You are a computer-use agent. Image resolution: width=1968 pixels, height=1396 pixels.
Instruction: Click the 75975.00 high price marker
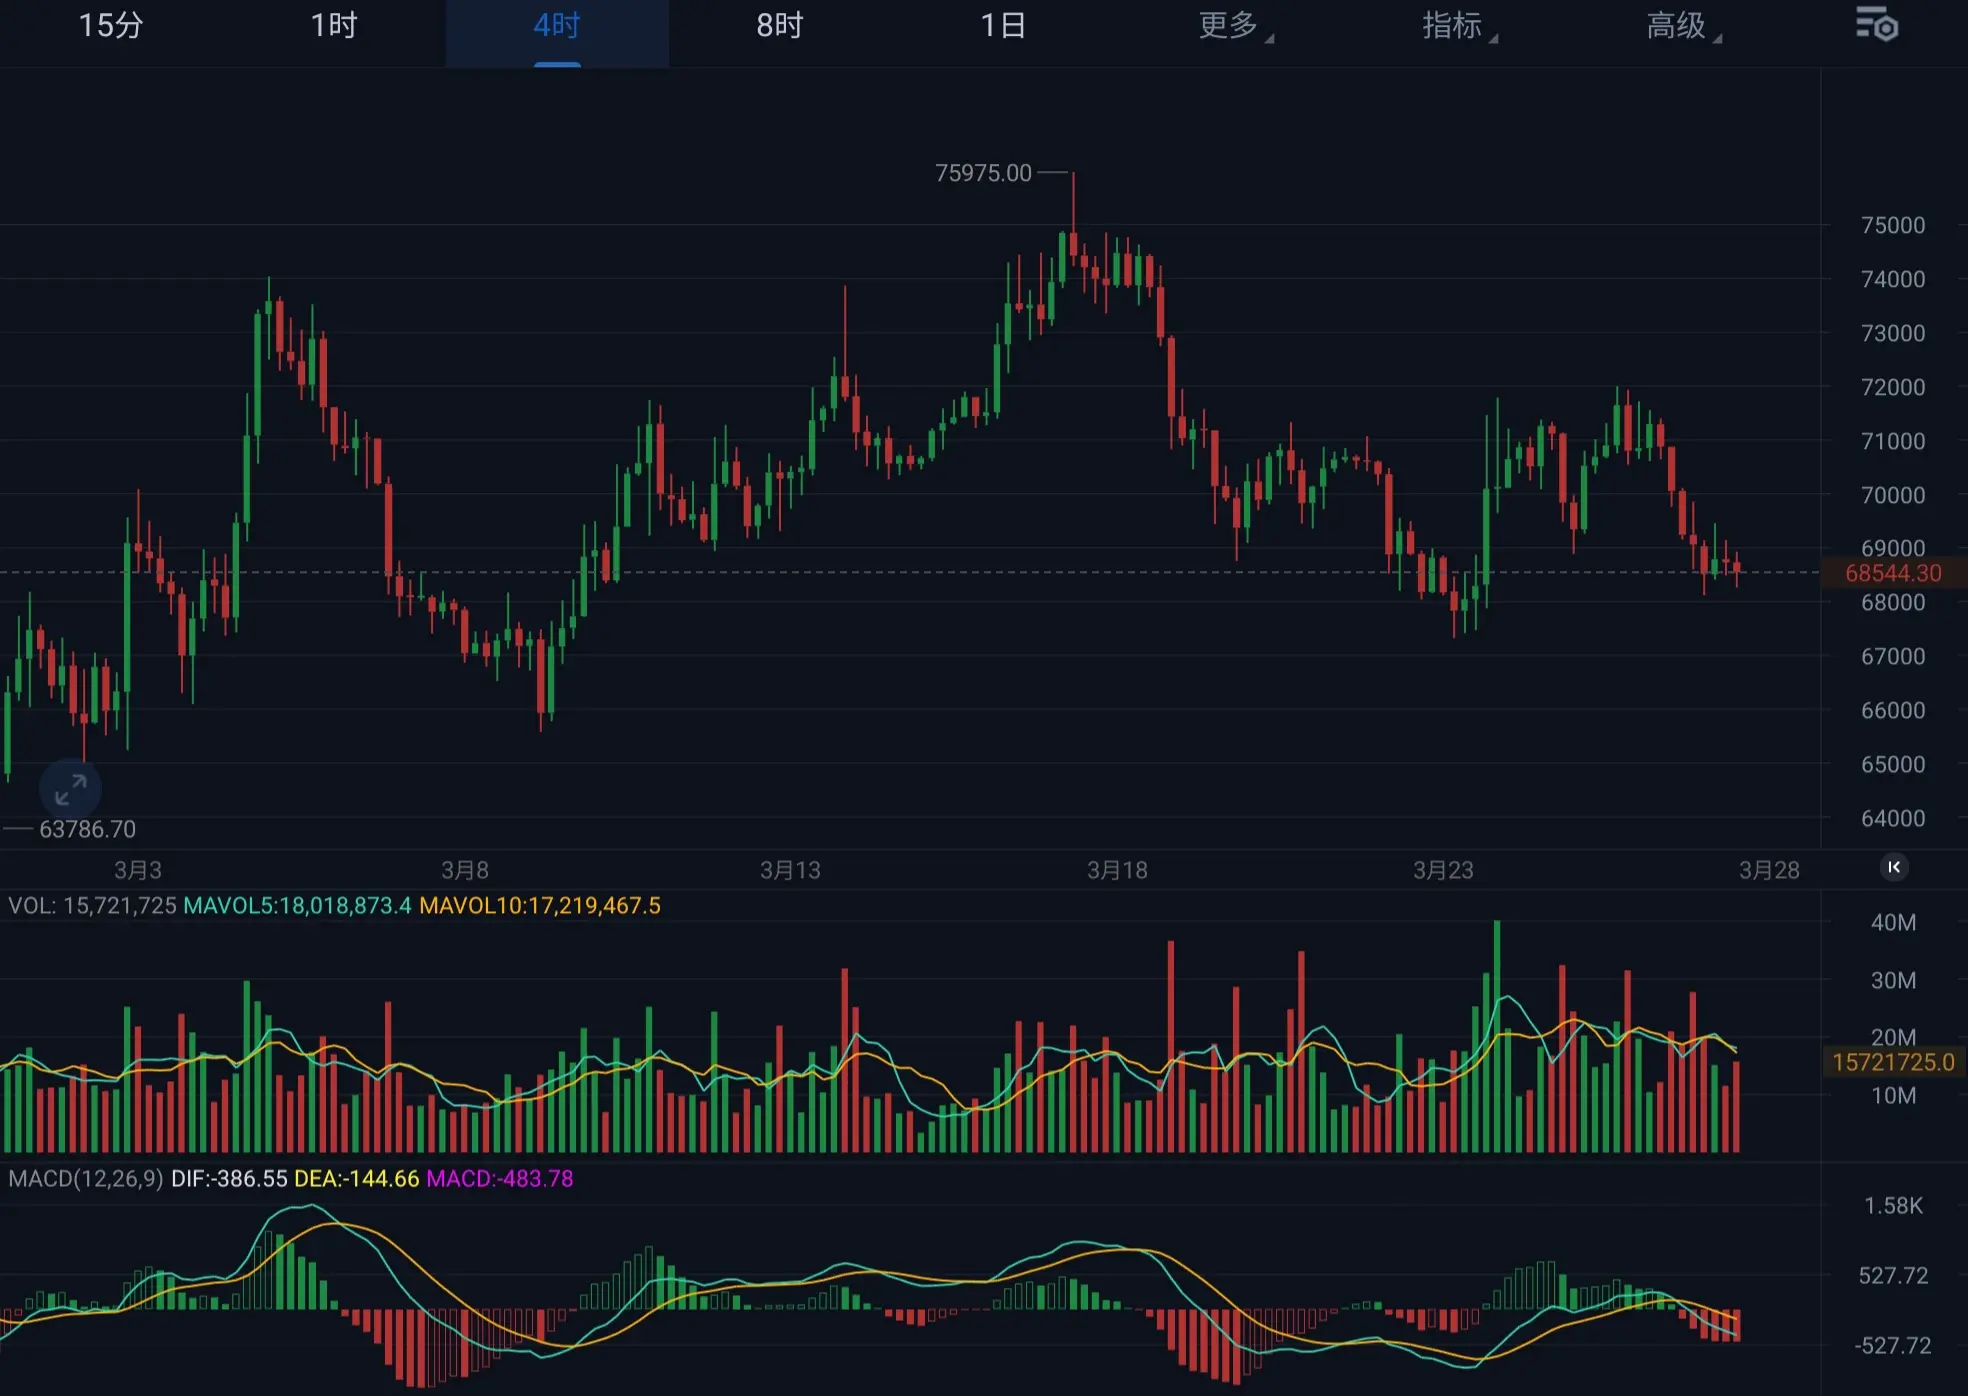(x=983, y=173)
